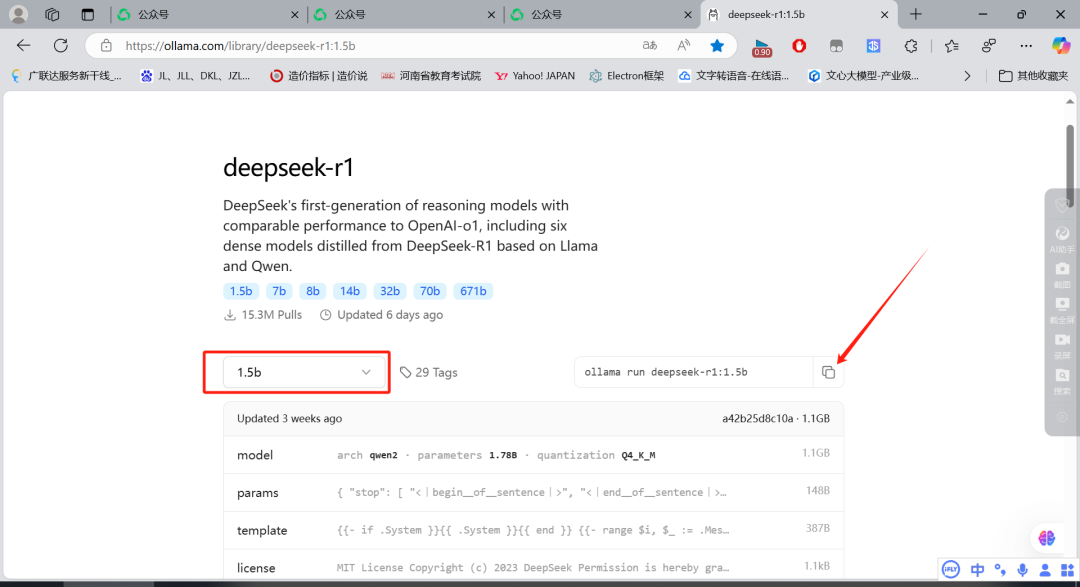Open the Electron框架 bookmark
The height and width of the screenshot is (587, 1080).
coord(626,76)
